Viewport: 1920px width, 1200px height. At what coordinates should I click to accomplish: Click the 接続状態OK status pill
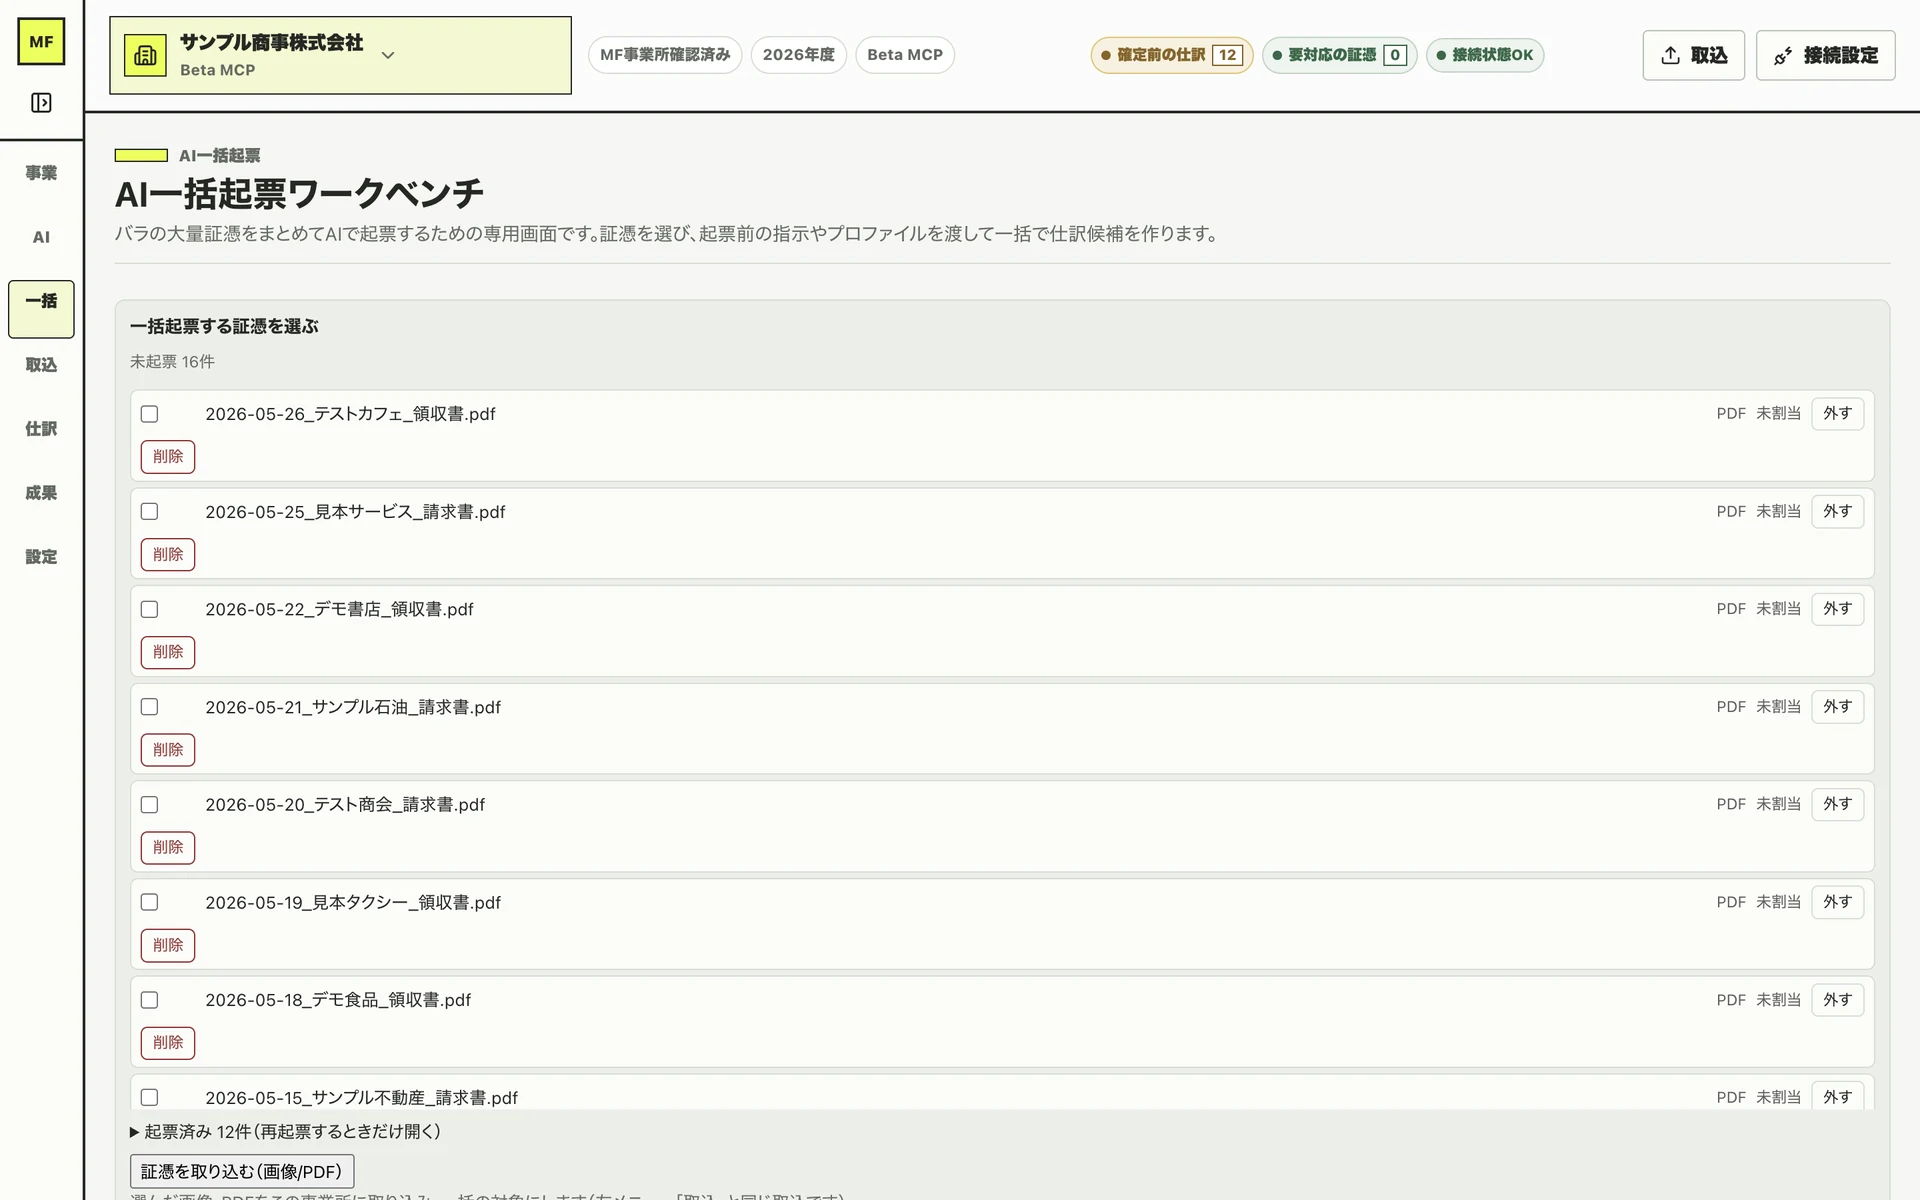tap(1485, 55)
